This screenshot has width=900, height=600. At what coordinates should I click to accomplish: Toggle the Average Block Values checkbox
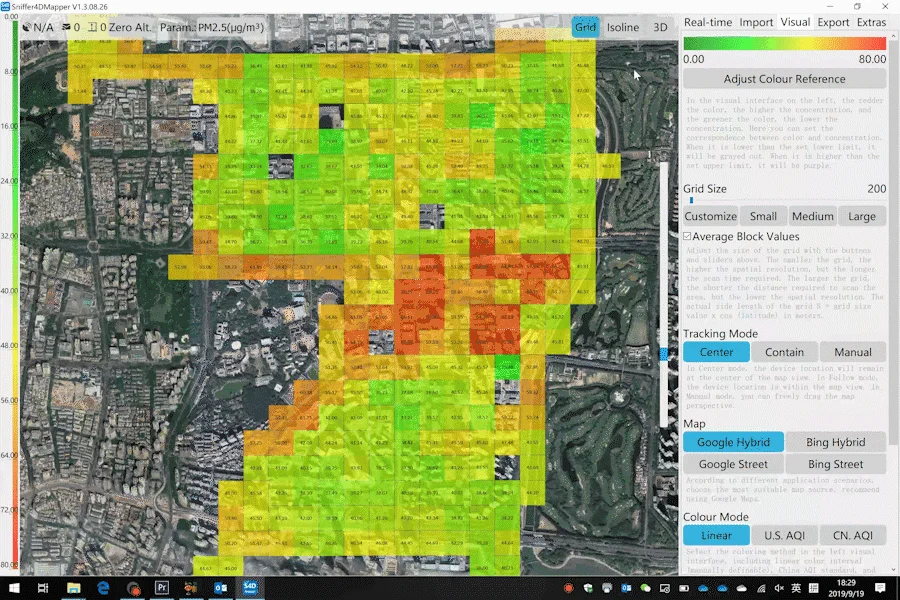688,236
